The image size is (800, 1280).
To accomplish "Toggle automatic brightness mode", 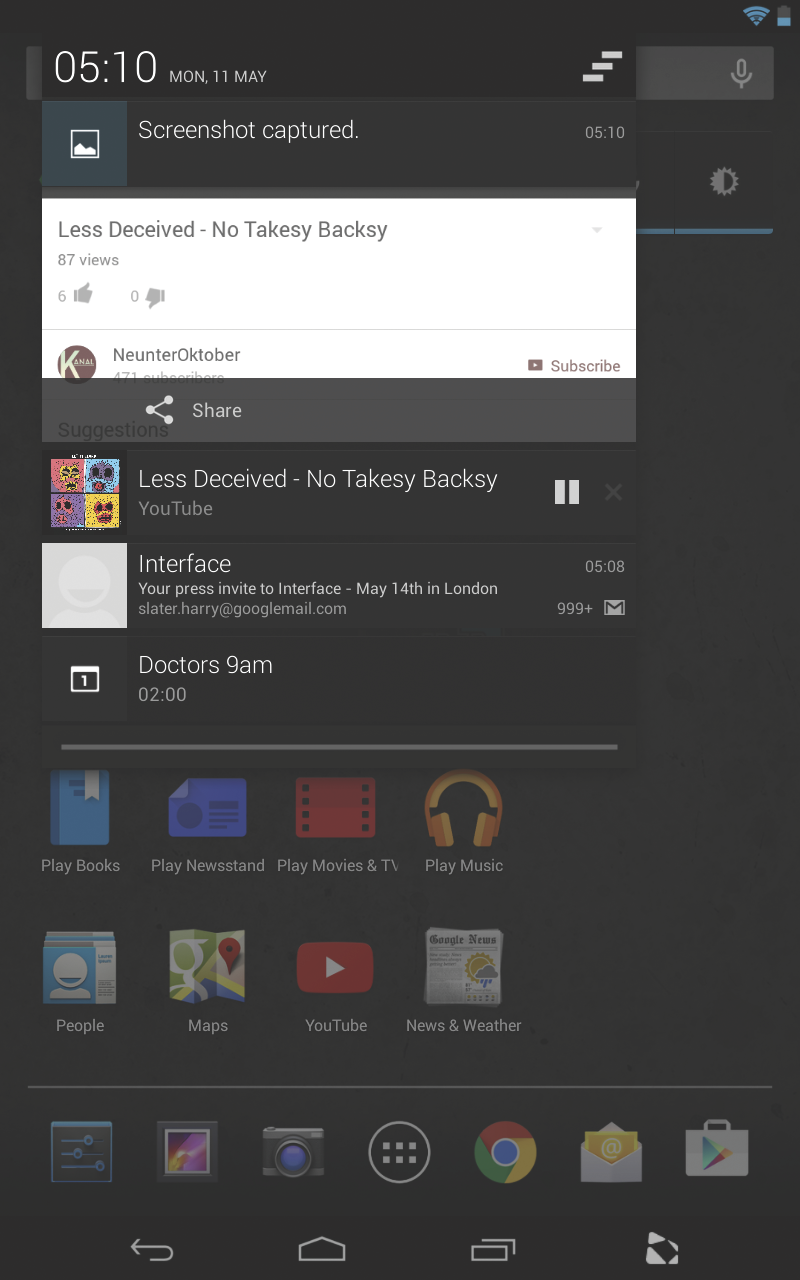I will point(724,181).
